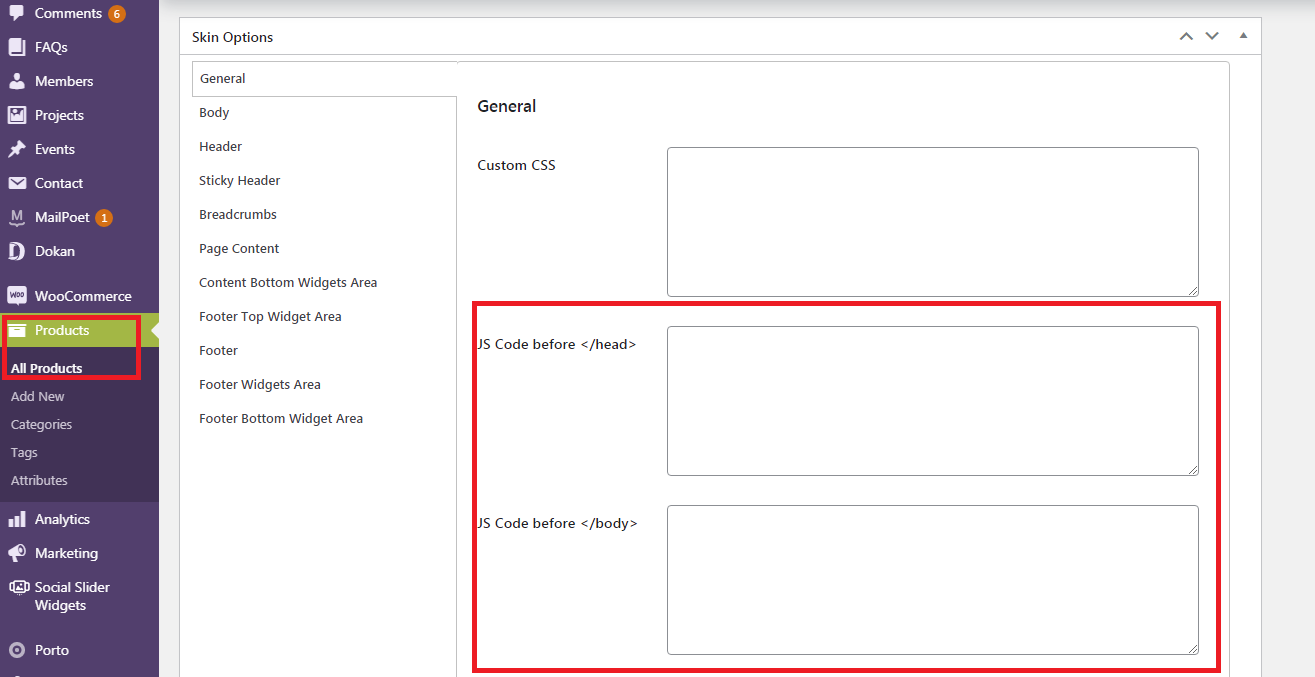The width and height of the screenshot is (1315, 677).
Task: Open the product Categories link
Action: pos(42,424)
